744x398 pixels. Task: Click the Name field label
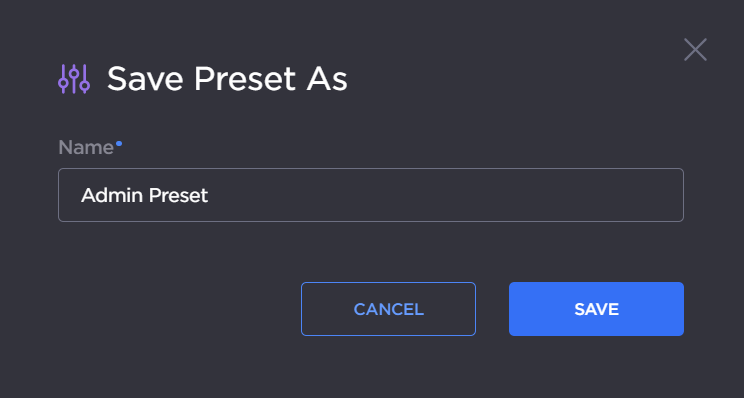(86, 148)
